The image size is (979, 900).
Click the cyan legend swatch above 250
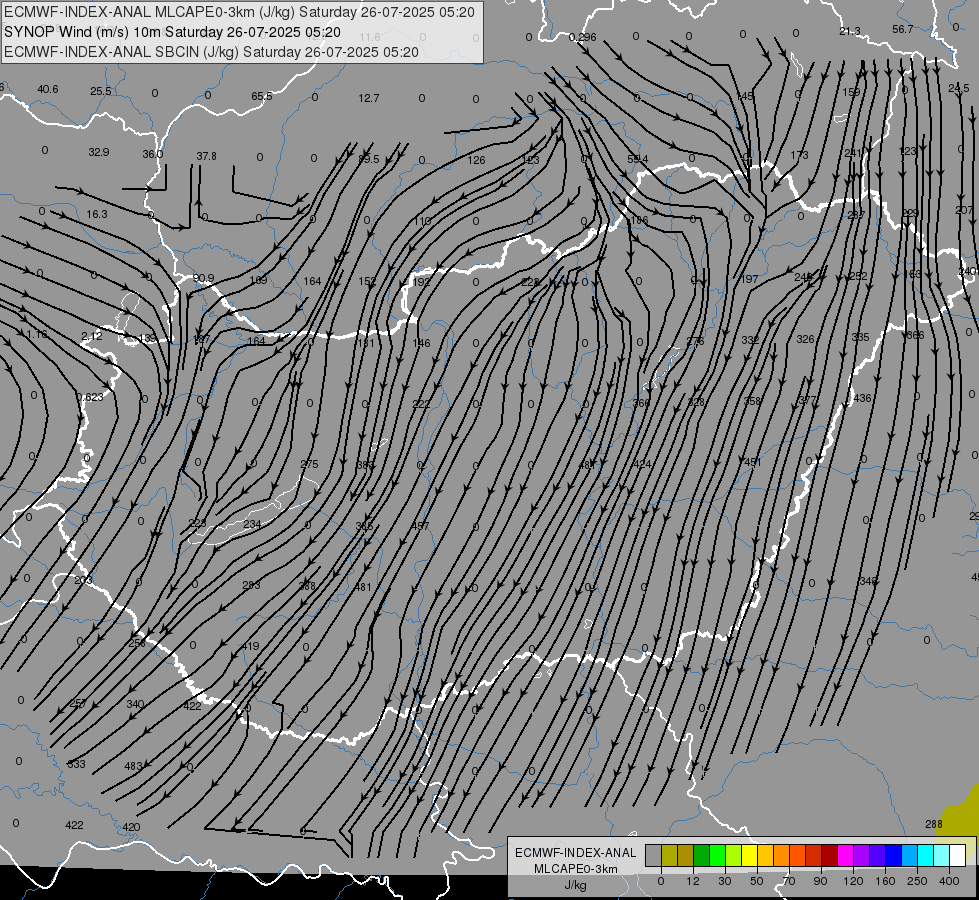pos(925,855)
